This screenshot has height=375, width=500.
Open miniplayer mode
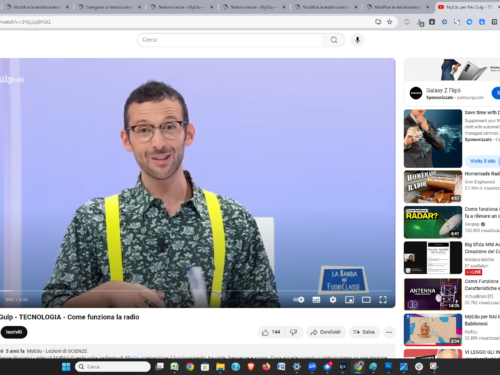[x=349, y=300]
